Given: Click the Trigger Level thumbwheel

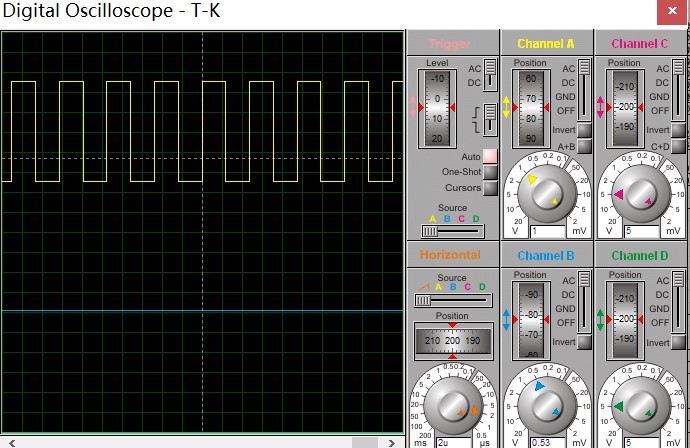Looking at the screenshot, I should 437,108.
